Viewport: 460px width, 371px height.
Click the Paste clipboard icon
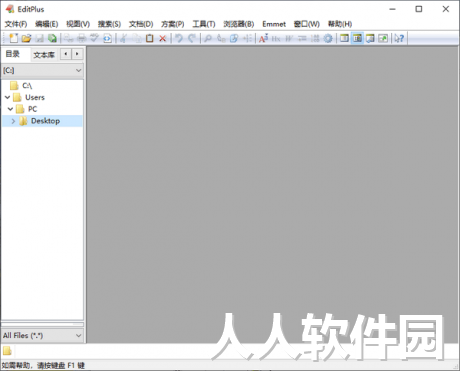(x=150, y=38)
